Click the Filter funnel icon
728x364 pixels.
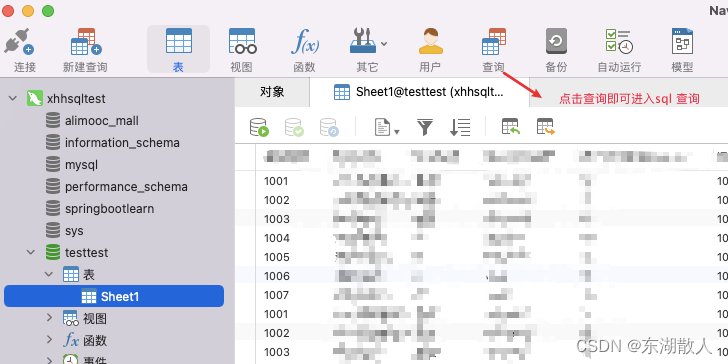425,127
